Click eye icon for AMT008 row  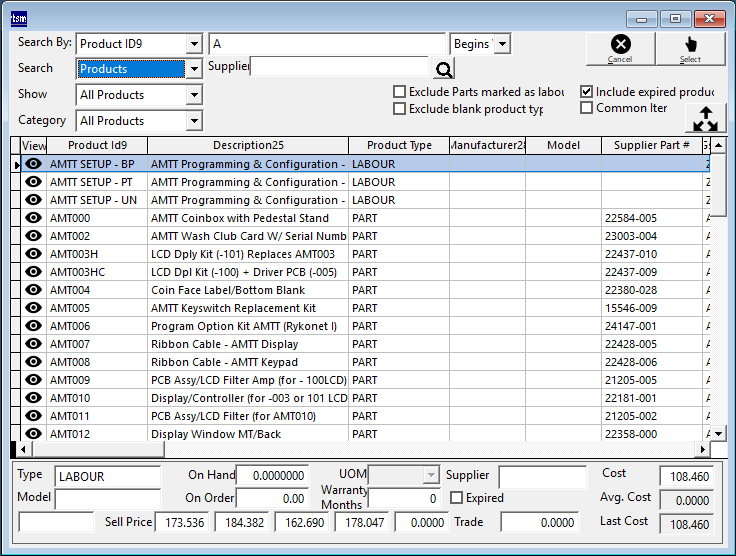click(33, 361)
